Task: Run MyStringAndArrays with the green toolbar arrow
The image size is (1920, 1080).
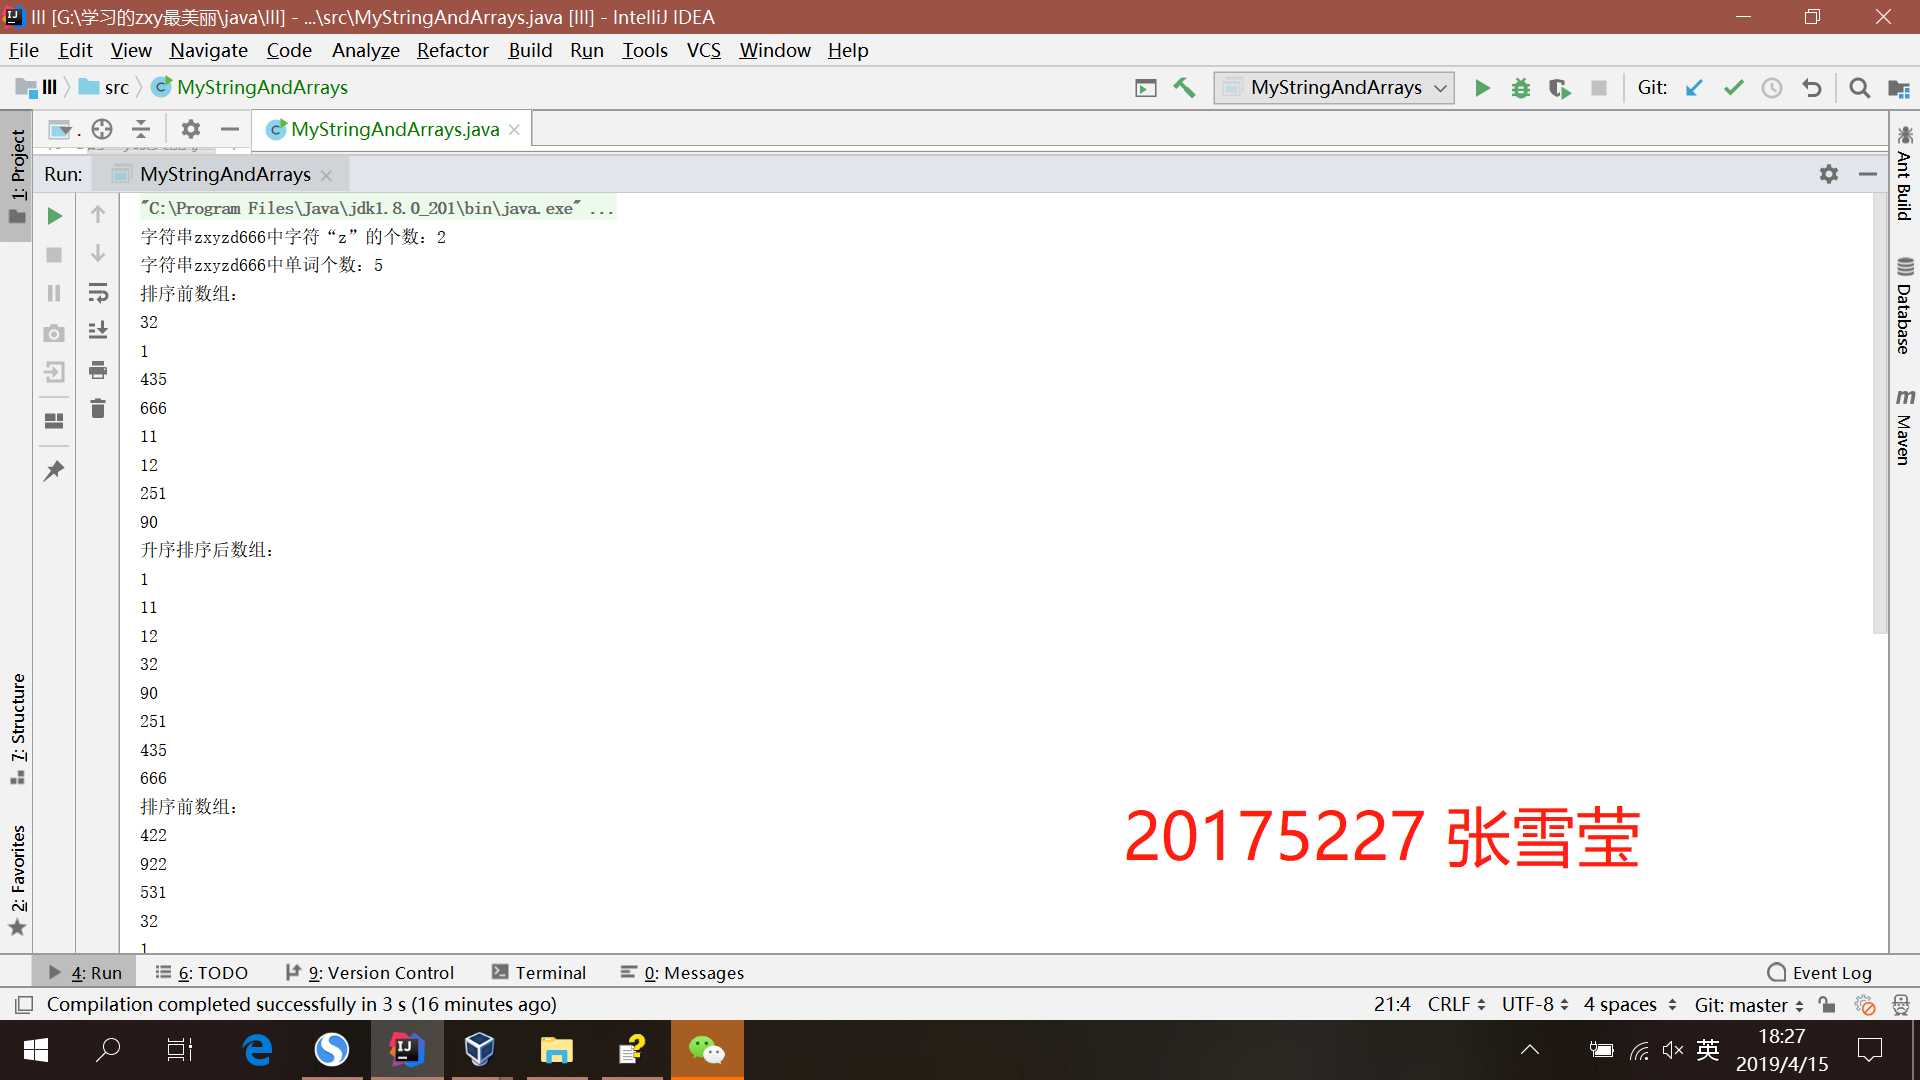Action: click(1482, 88)
